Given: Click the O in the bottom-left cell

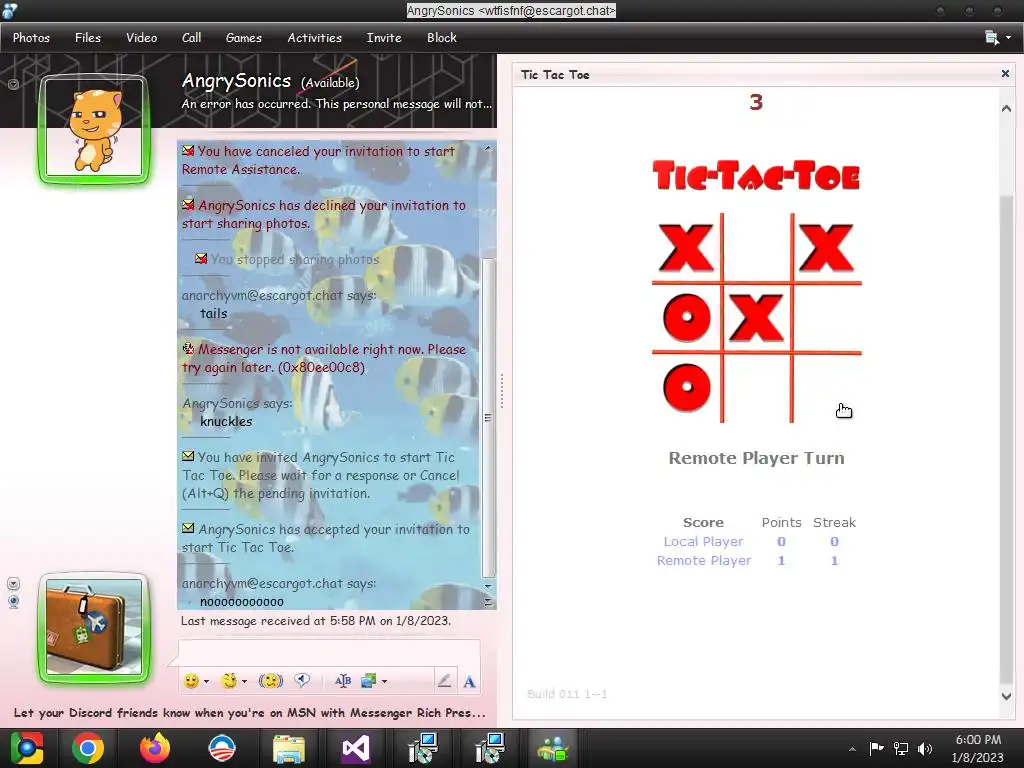Looking at the screenshot, I should (x=686, y=387).
